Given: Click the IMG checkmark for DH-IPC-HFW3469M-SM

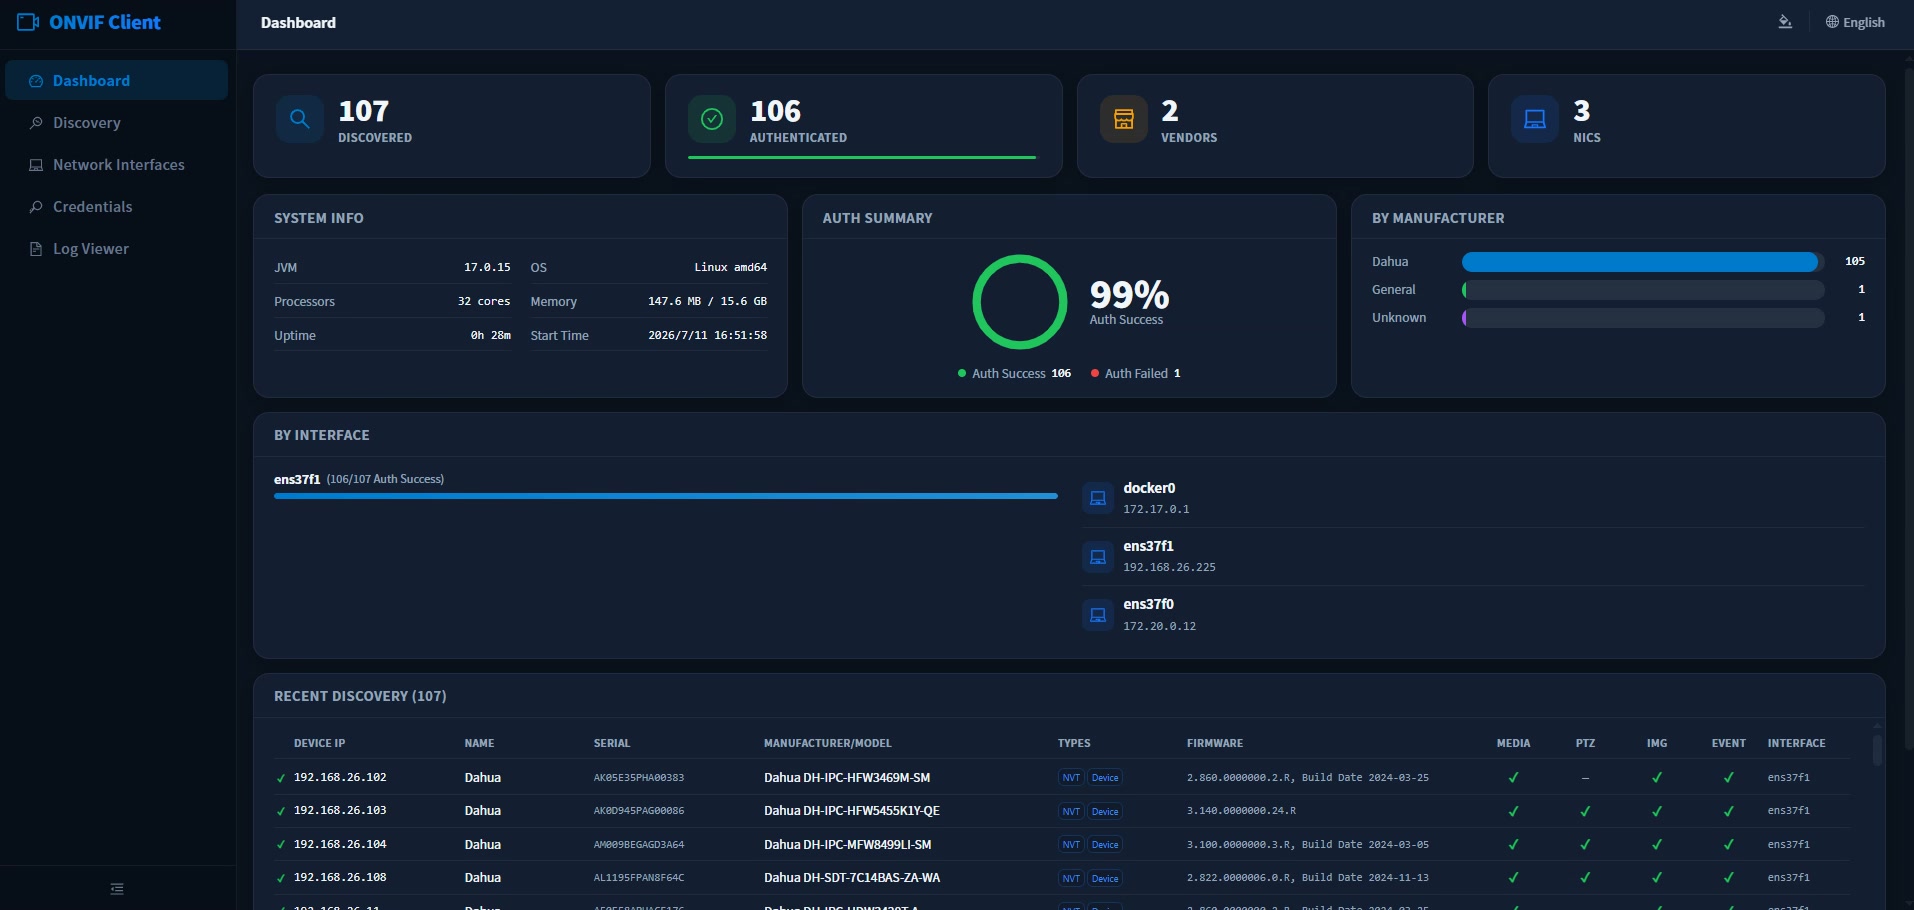Looking at the screenshot, I should [1657, 778].
